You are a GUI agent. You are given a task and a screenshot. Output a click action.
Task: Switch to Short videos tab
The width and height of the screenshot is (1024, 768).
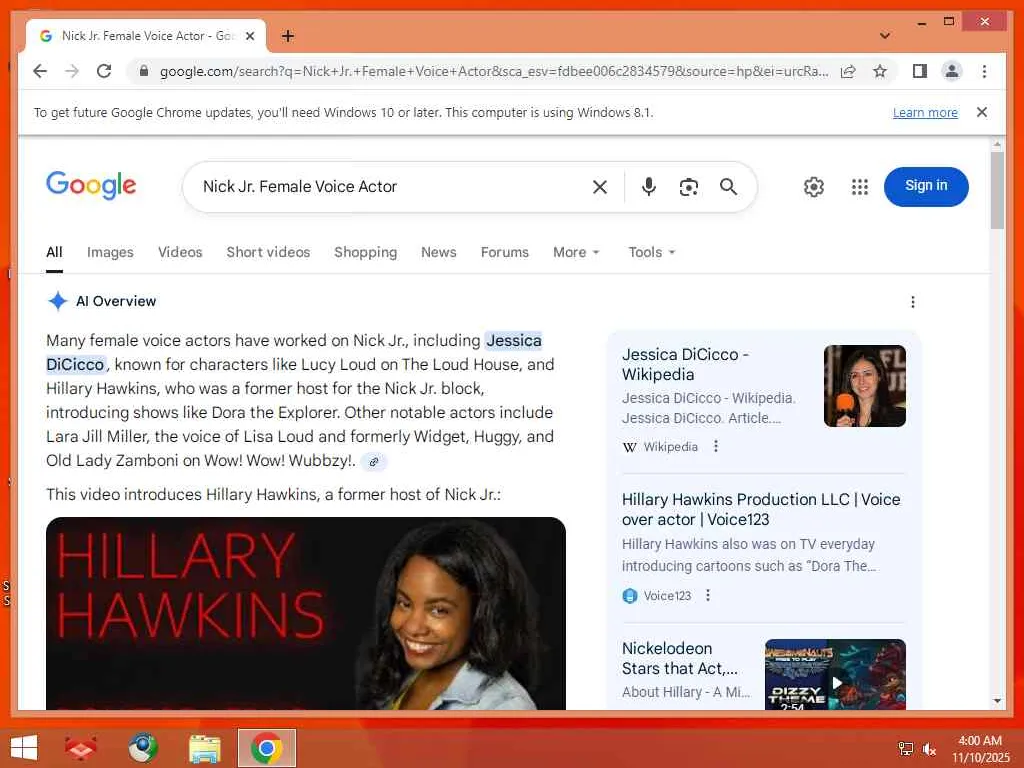tap(268, 252)
